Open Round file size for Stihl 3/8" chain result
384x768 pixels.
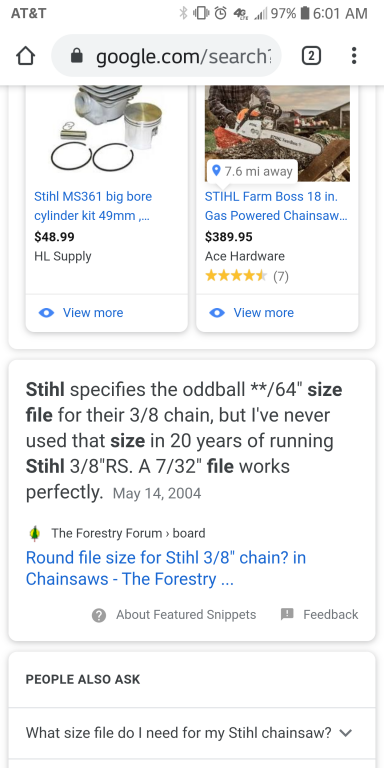point(166,568)
